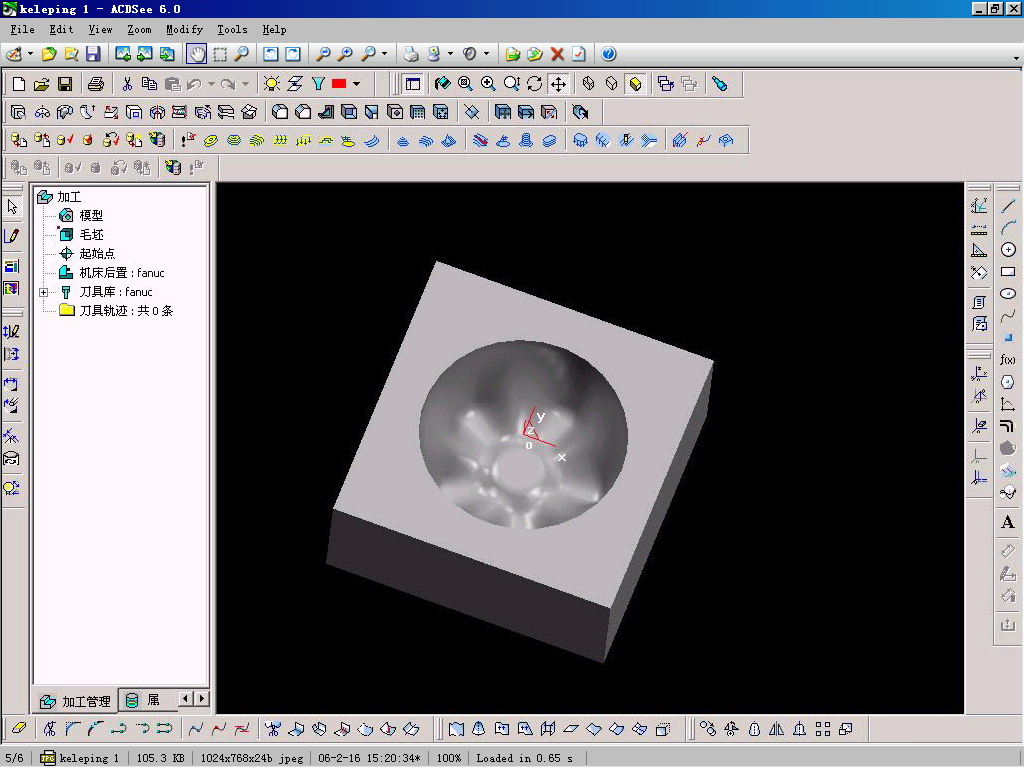Rotate image counterclockwise in ACDSee toolbar
Image resolution: width=1024 pixels, height=768 pixels.
270,54
